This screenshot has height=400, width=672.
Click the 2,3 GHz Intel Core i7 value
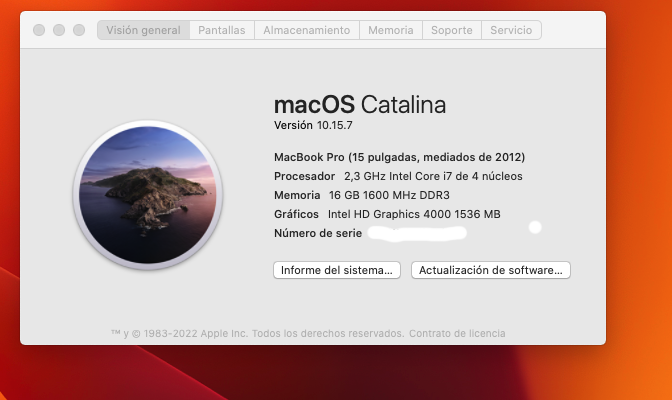[433, 176]
